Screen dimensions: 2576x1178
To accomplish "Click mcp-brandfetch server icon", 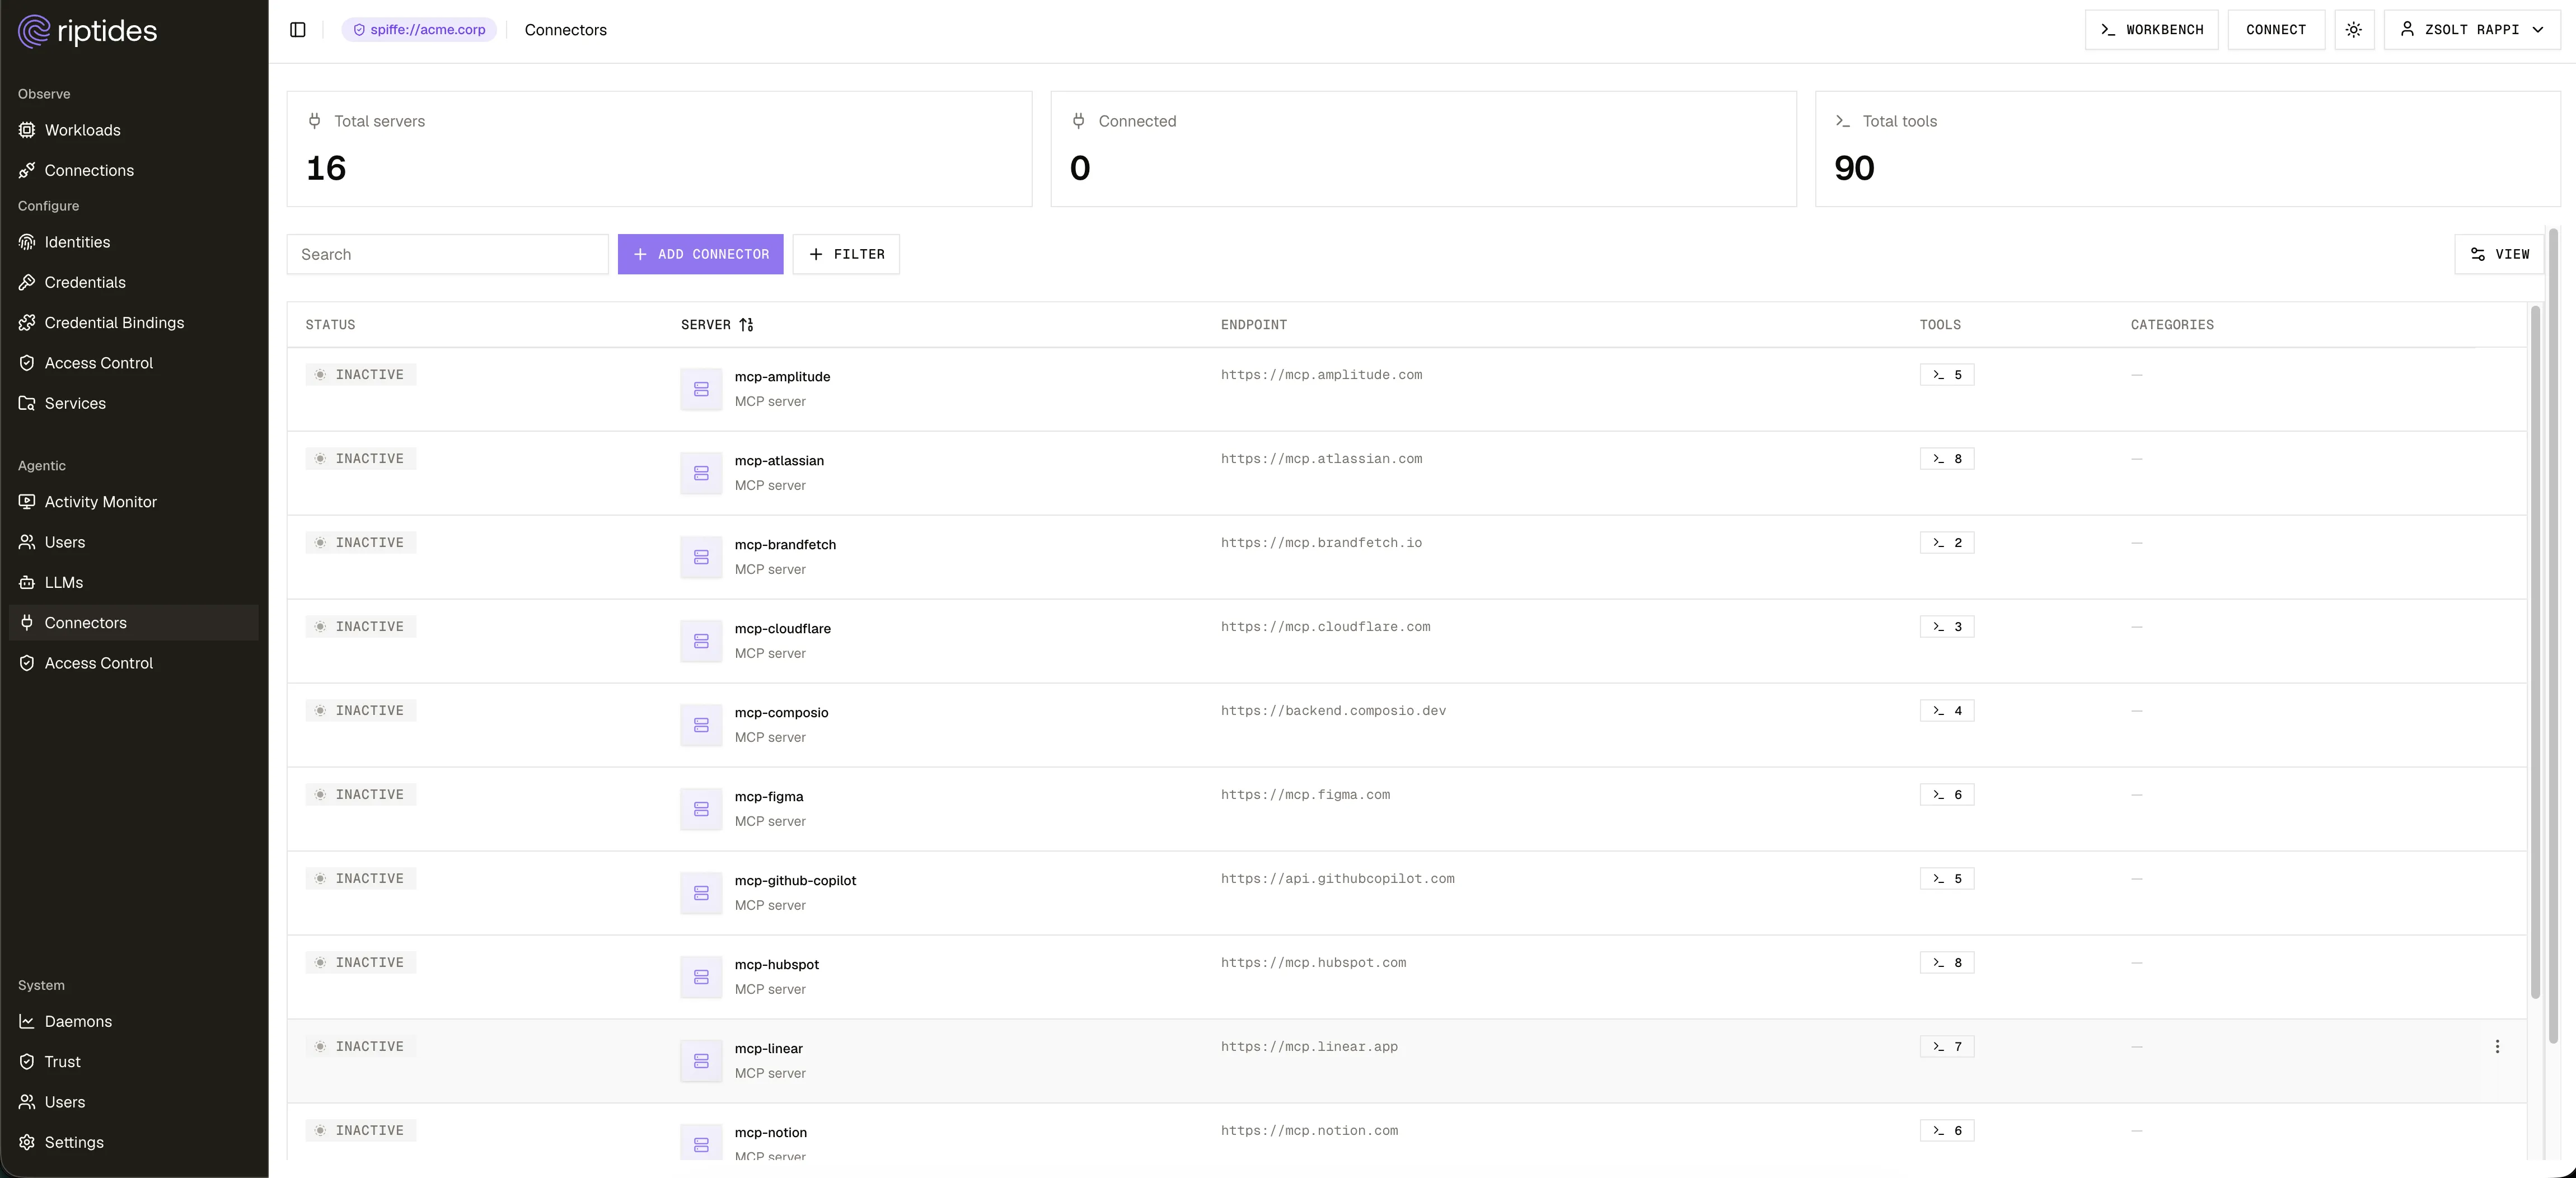I will 701,557.
